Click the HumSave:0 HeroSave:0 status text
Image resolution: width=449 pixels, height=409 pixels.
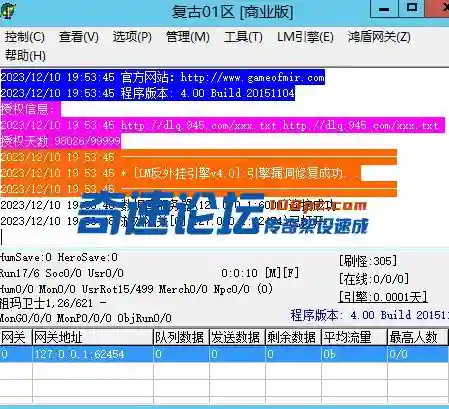pos(59,257)
